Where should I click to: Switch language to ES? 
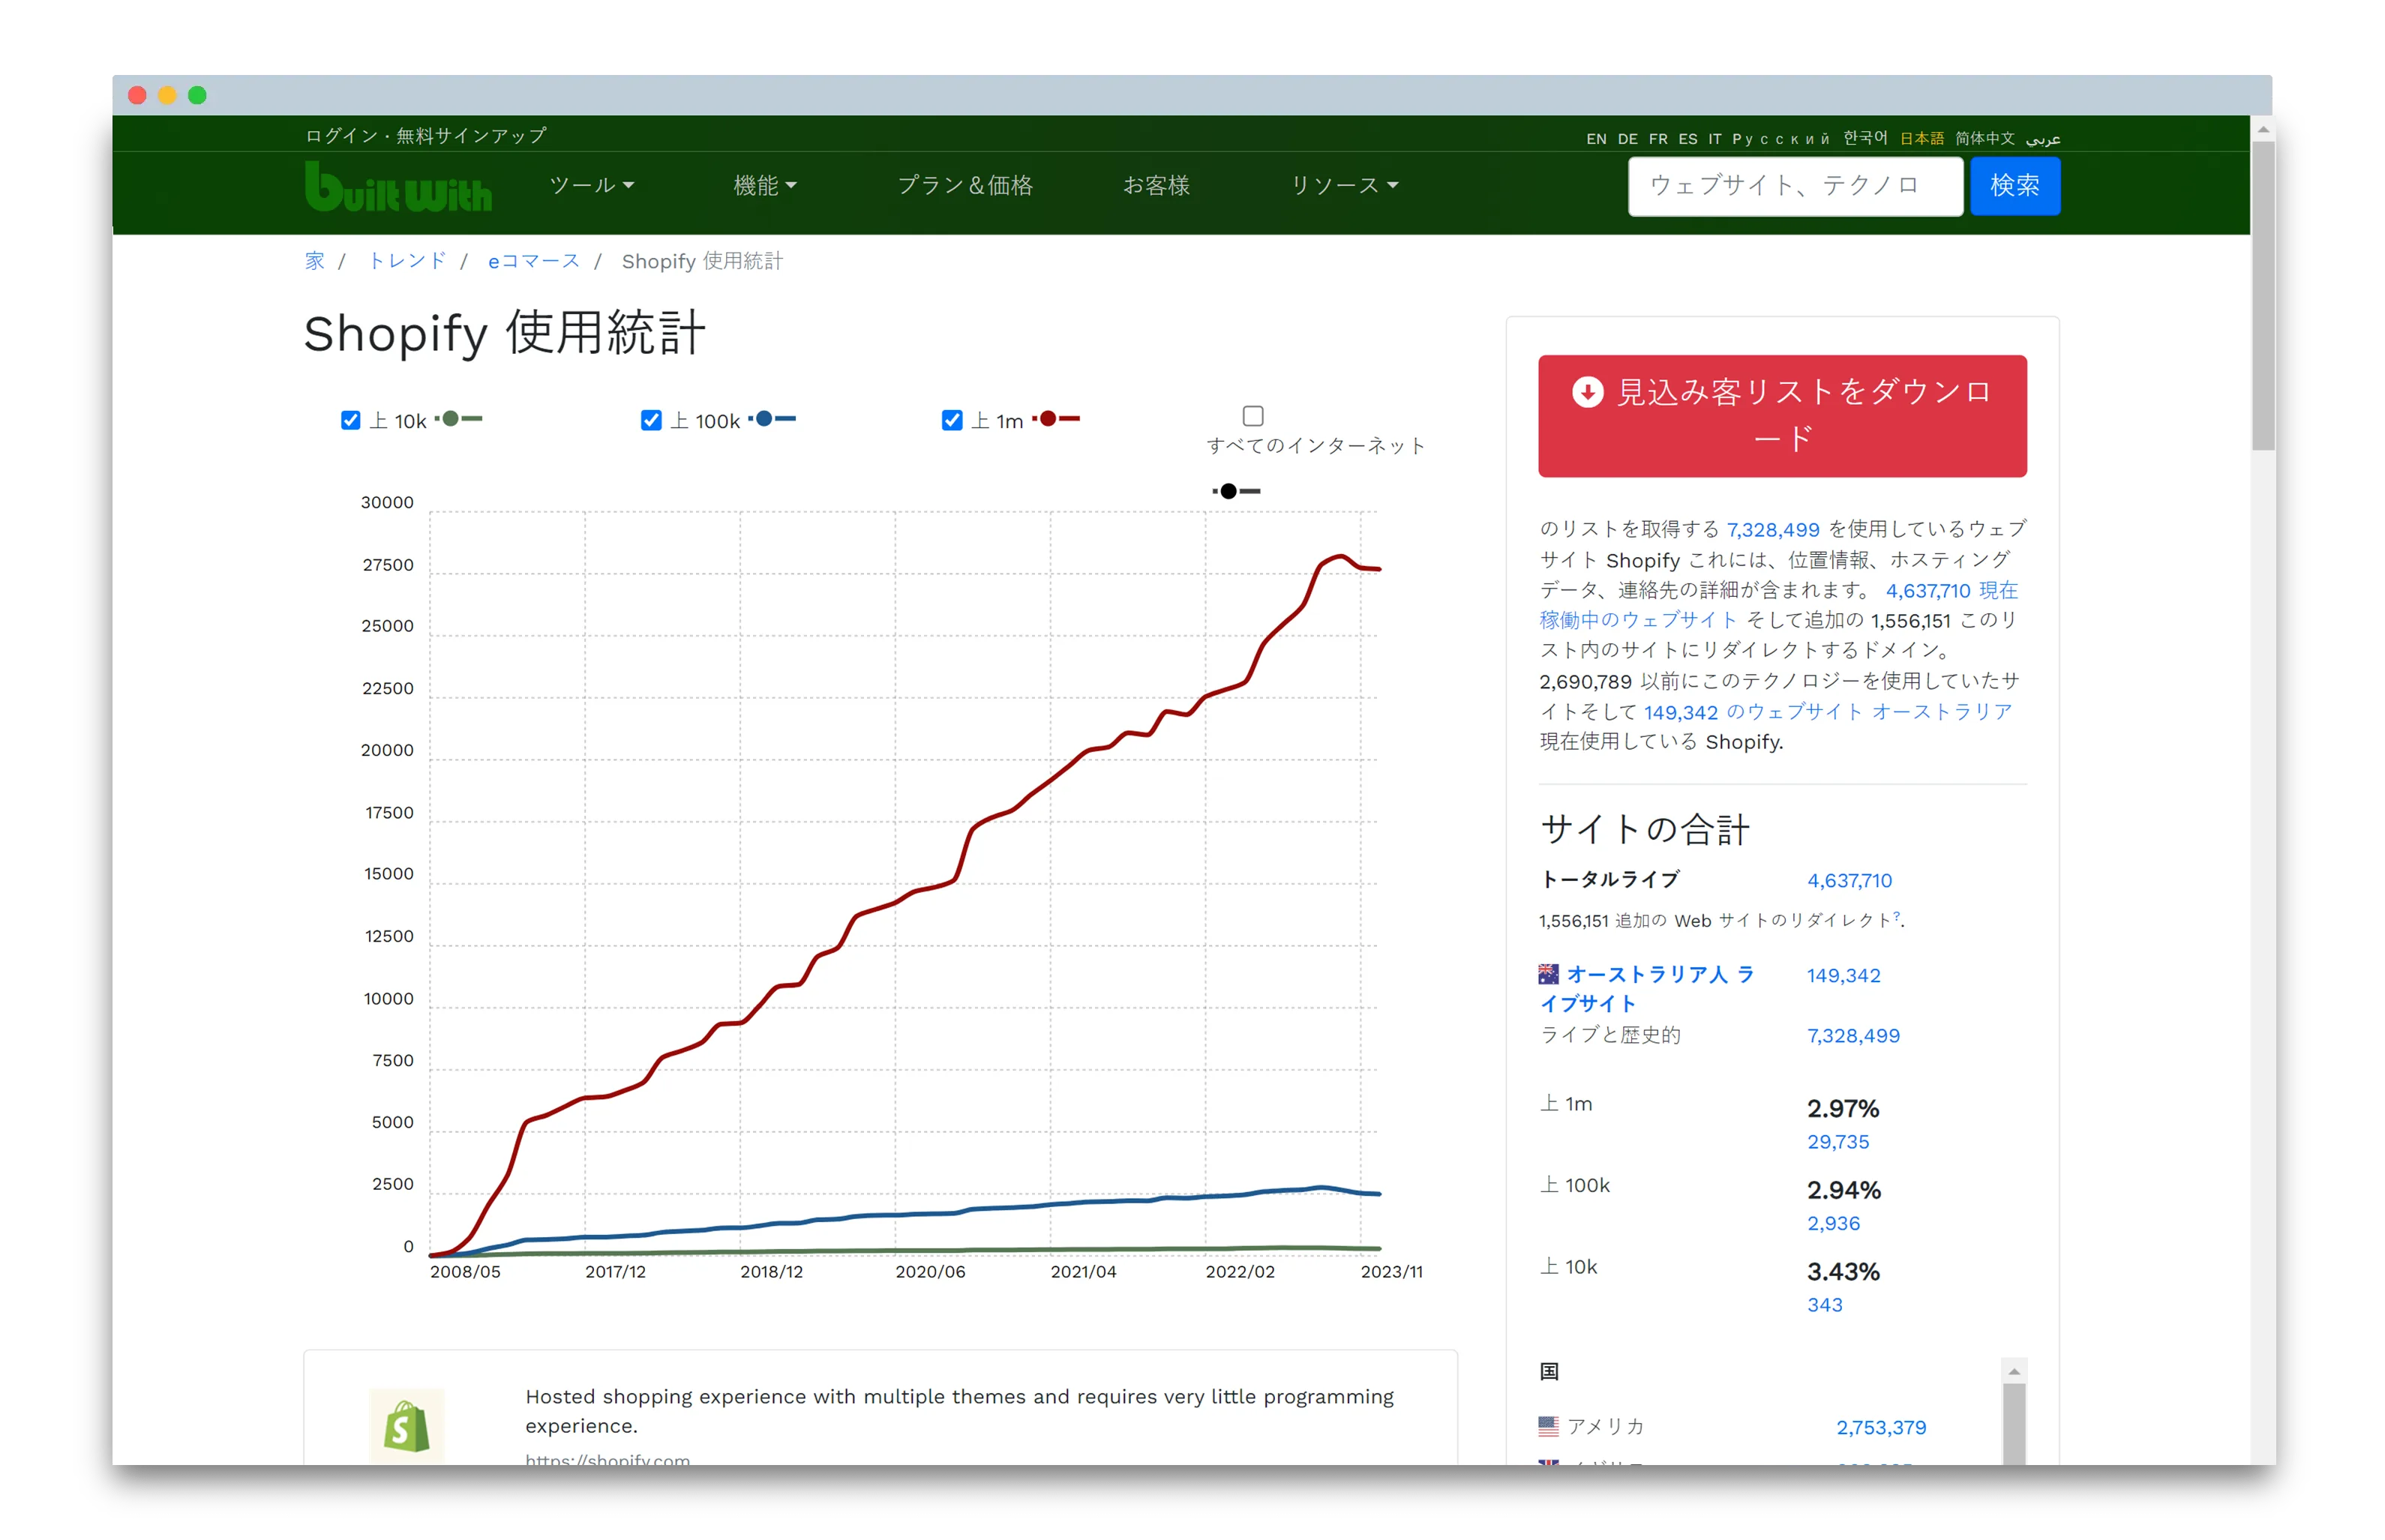pos(1688,139)
